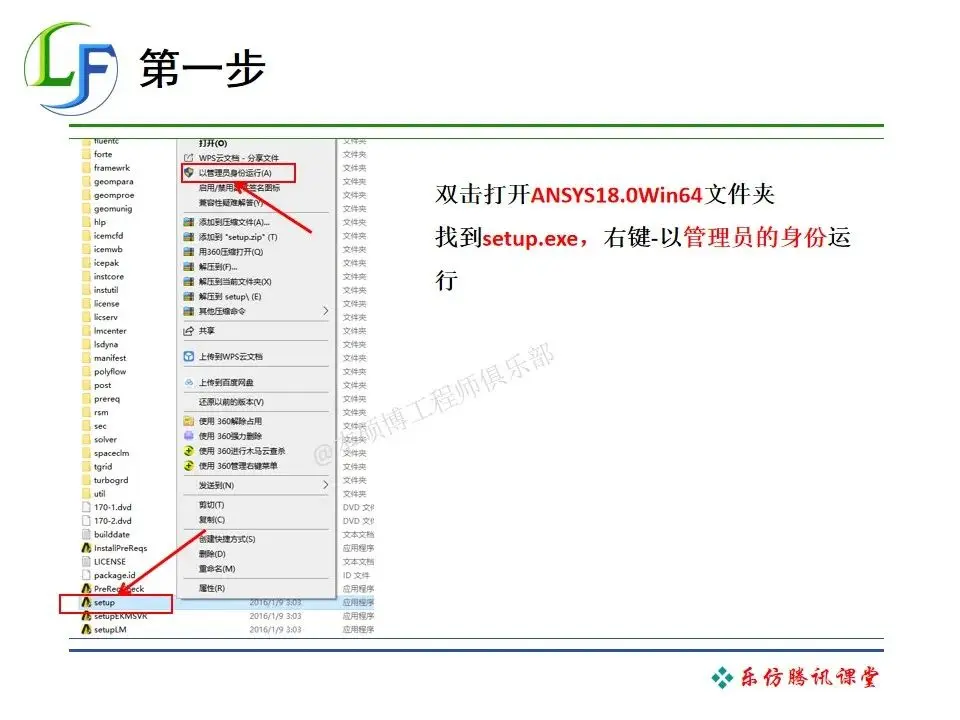Select the file named setupLM
This screenshot has height=720, width=960.
110,629
